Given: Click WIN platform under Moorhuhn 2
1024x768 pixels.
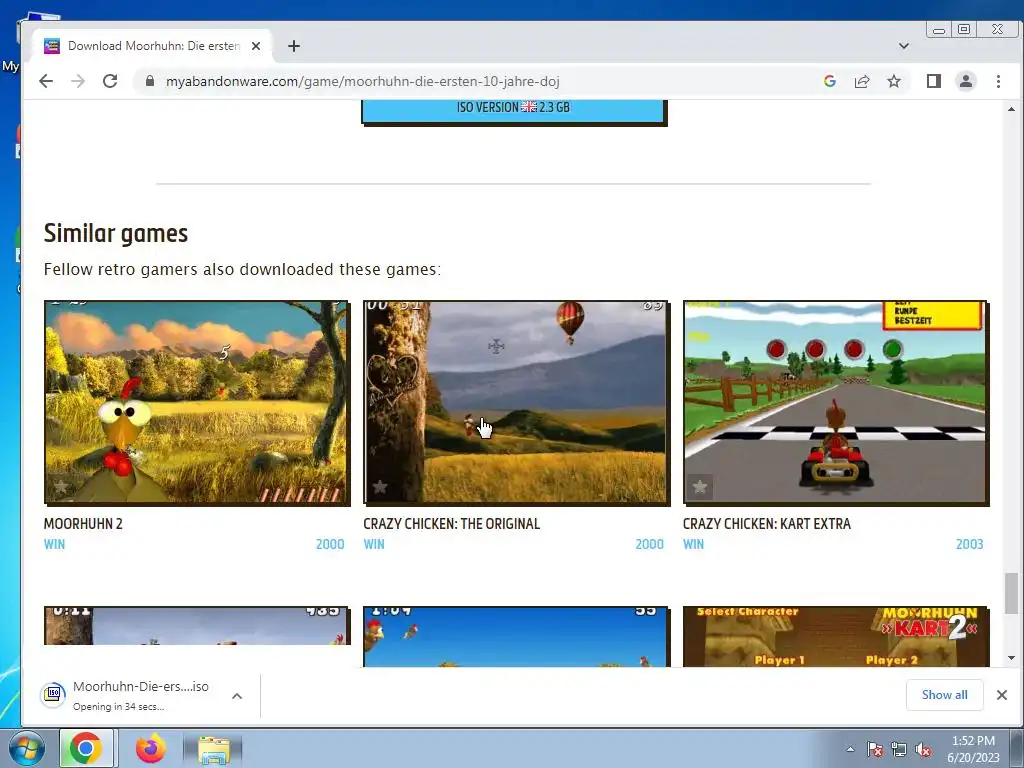Looking at the screenshot, I should point(54,544).
